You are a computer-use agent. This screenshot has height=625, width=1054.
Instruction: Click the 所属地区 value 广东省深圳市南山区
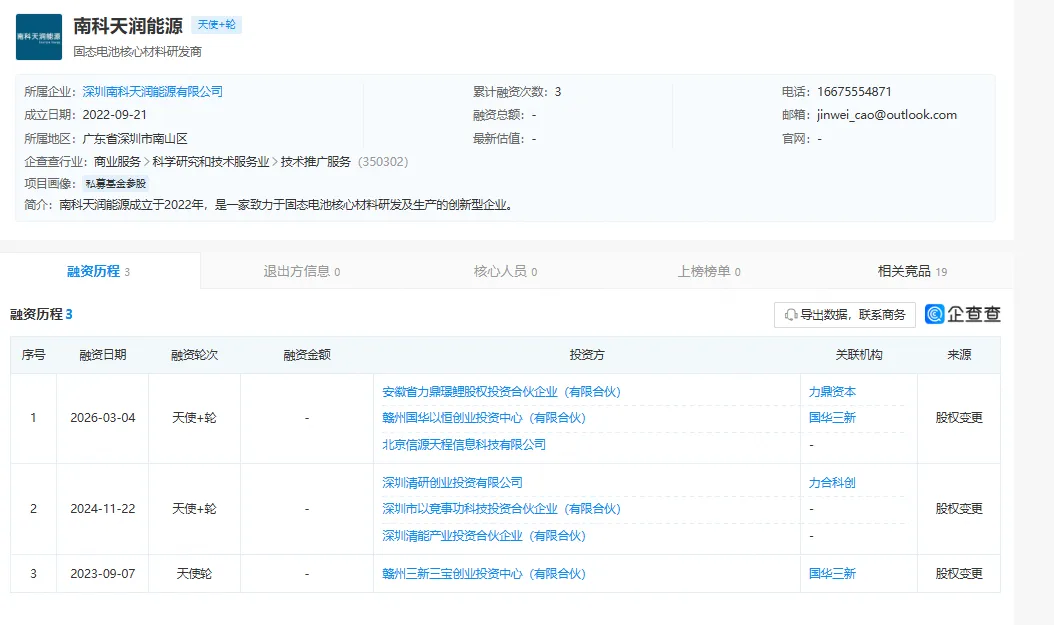(x=135, y=138)
